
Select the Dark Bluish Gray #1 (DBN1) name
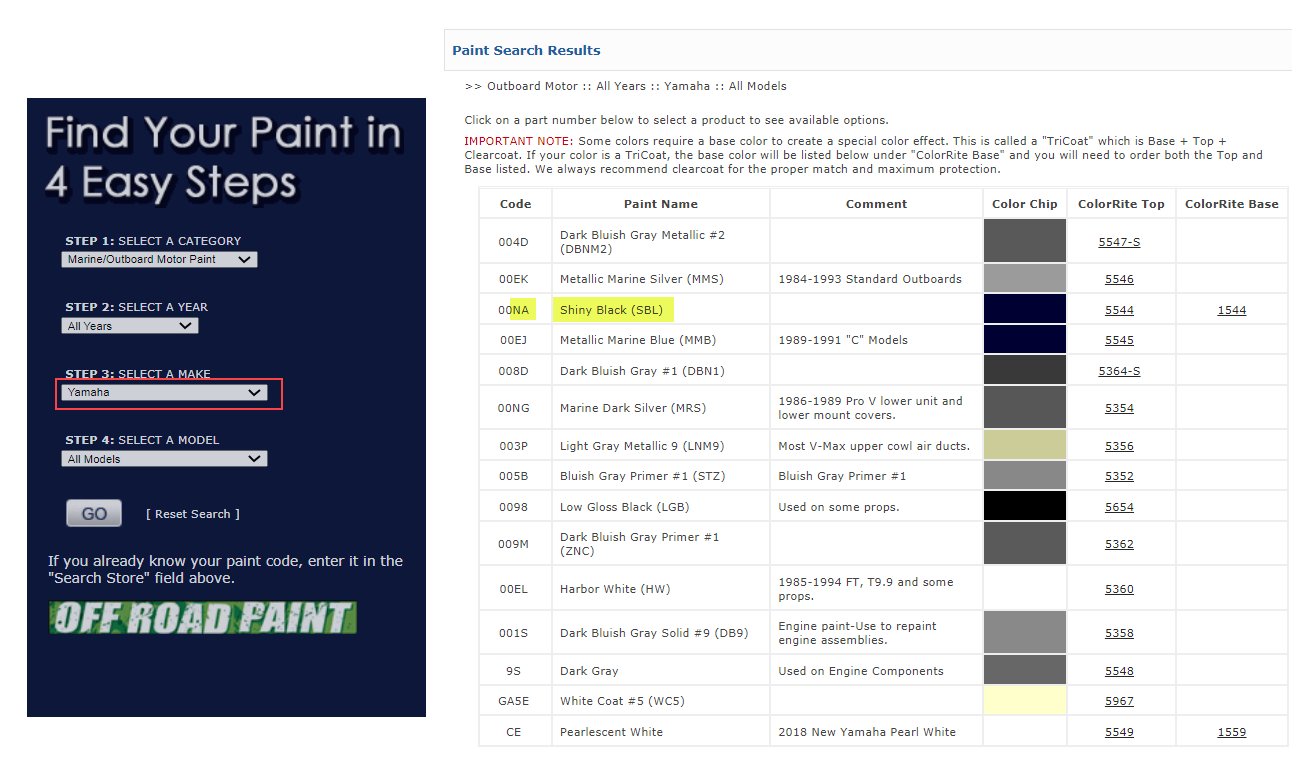pyautogui.click(x=642, y=371)
